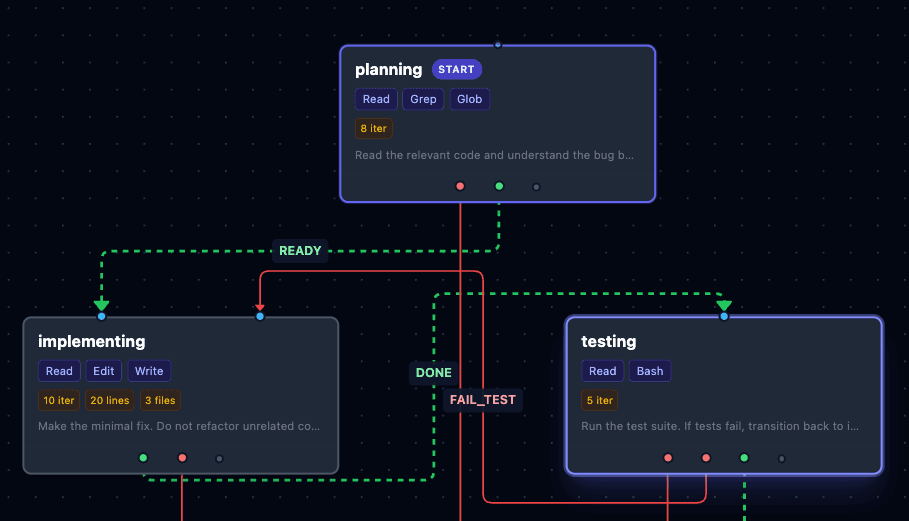Click testing's red handle feeding the FAIL_TEST edge
Viewport: 909px width, 521px height.
tap(706, 458)
